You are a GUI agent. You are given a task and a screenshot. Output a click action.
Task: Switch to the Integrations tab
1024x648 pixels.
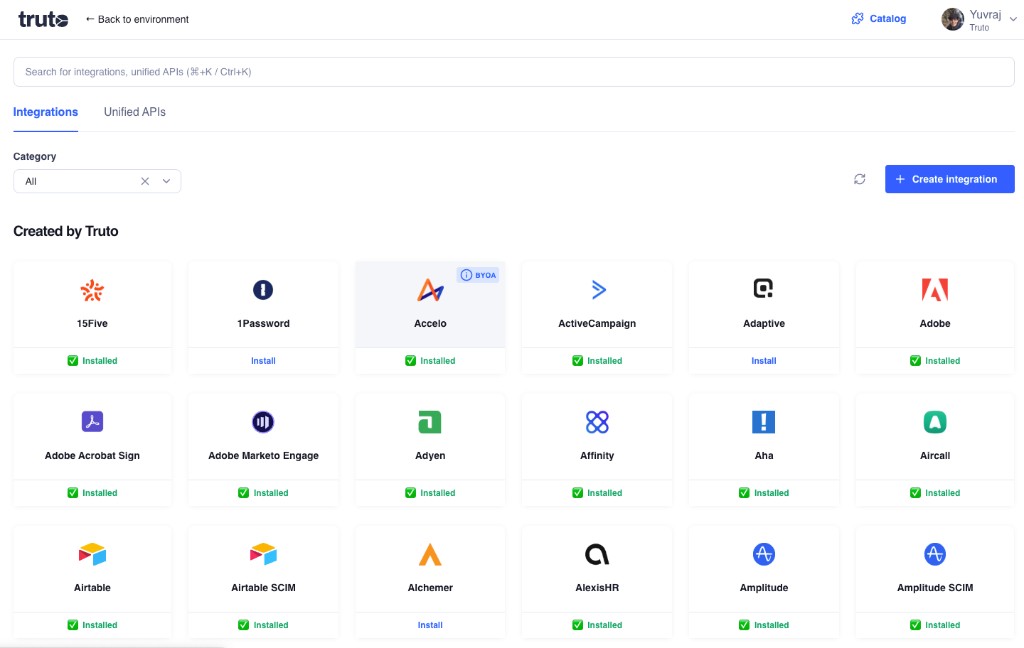click(46, 112)
